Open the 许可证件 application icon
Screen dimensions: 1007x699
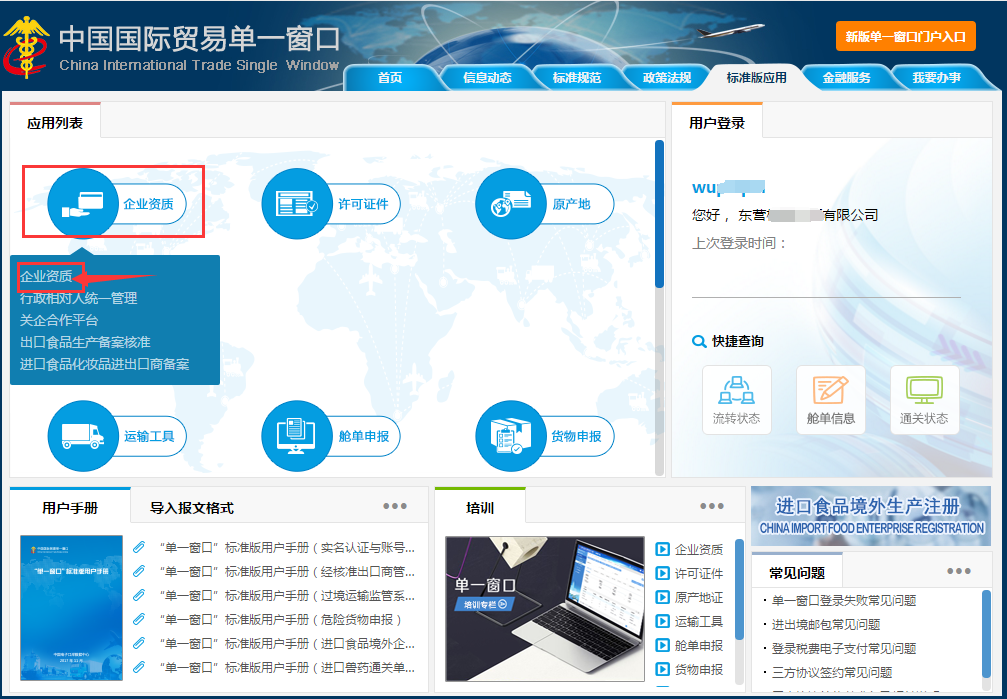(x=297, y=204)
